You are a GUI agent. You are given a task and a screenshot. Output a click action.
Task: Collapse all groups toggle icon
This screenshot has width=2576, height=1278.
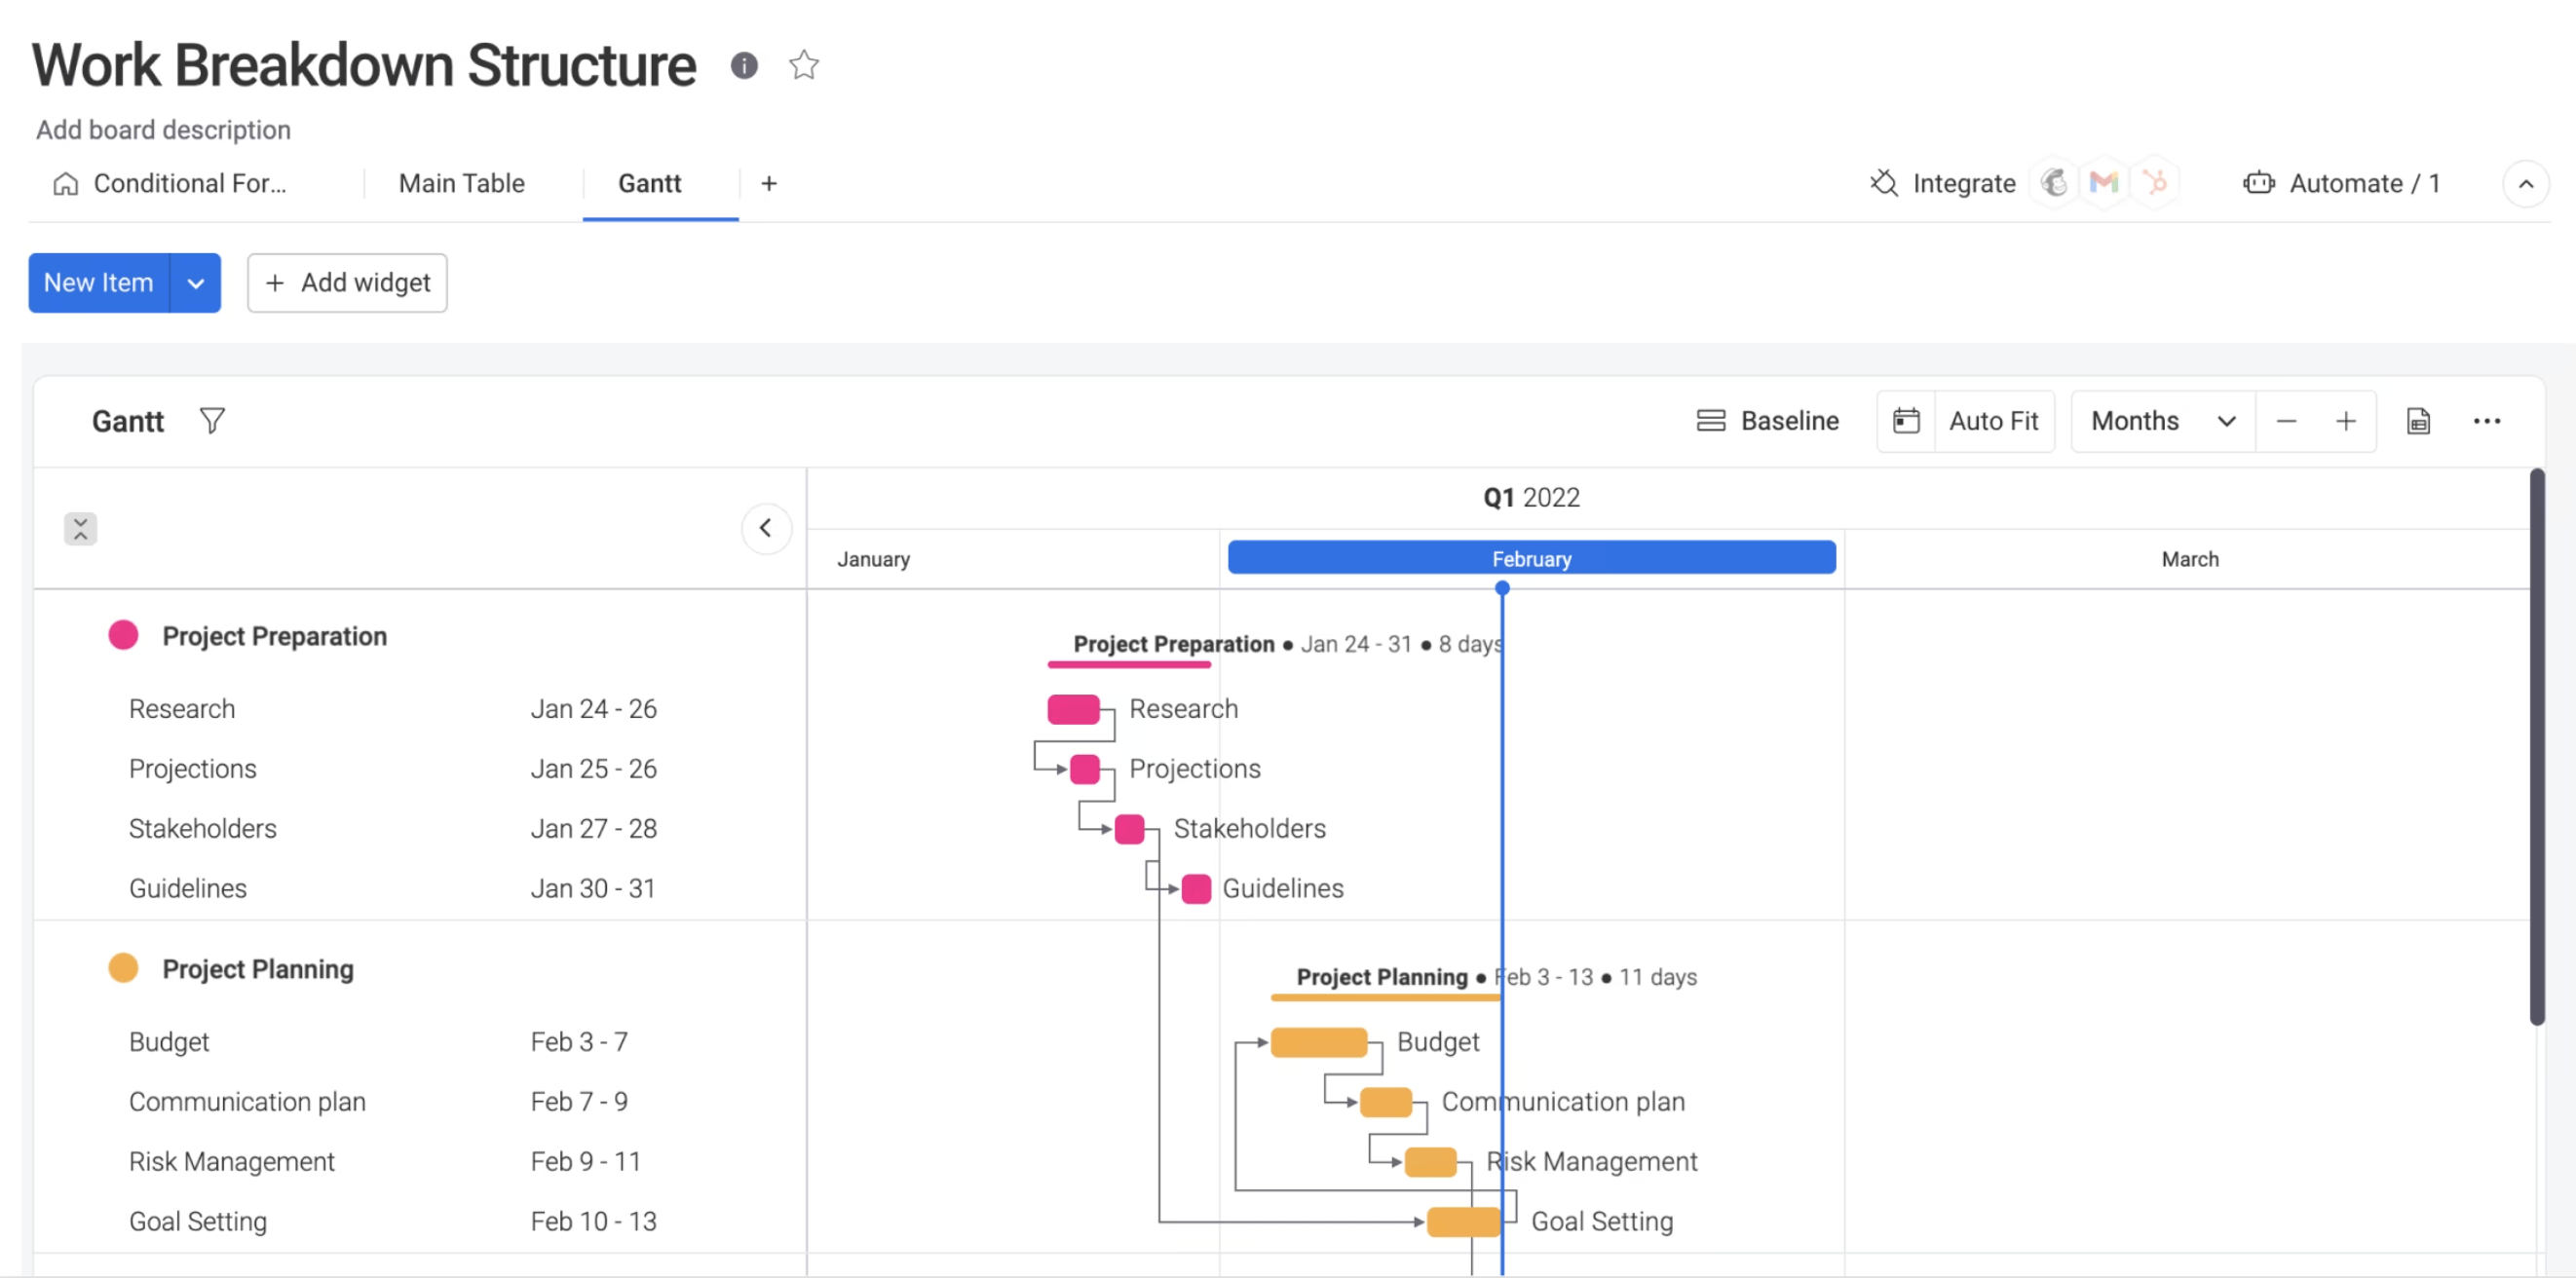(80, 528)
